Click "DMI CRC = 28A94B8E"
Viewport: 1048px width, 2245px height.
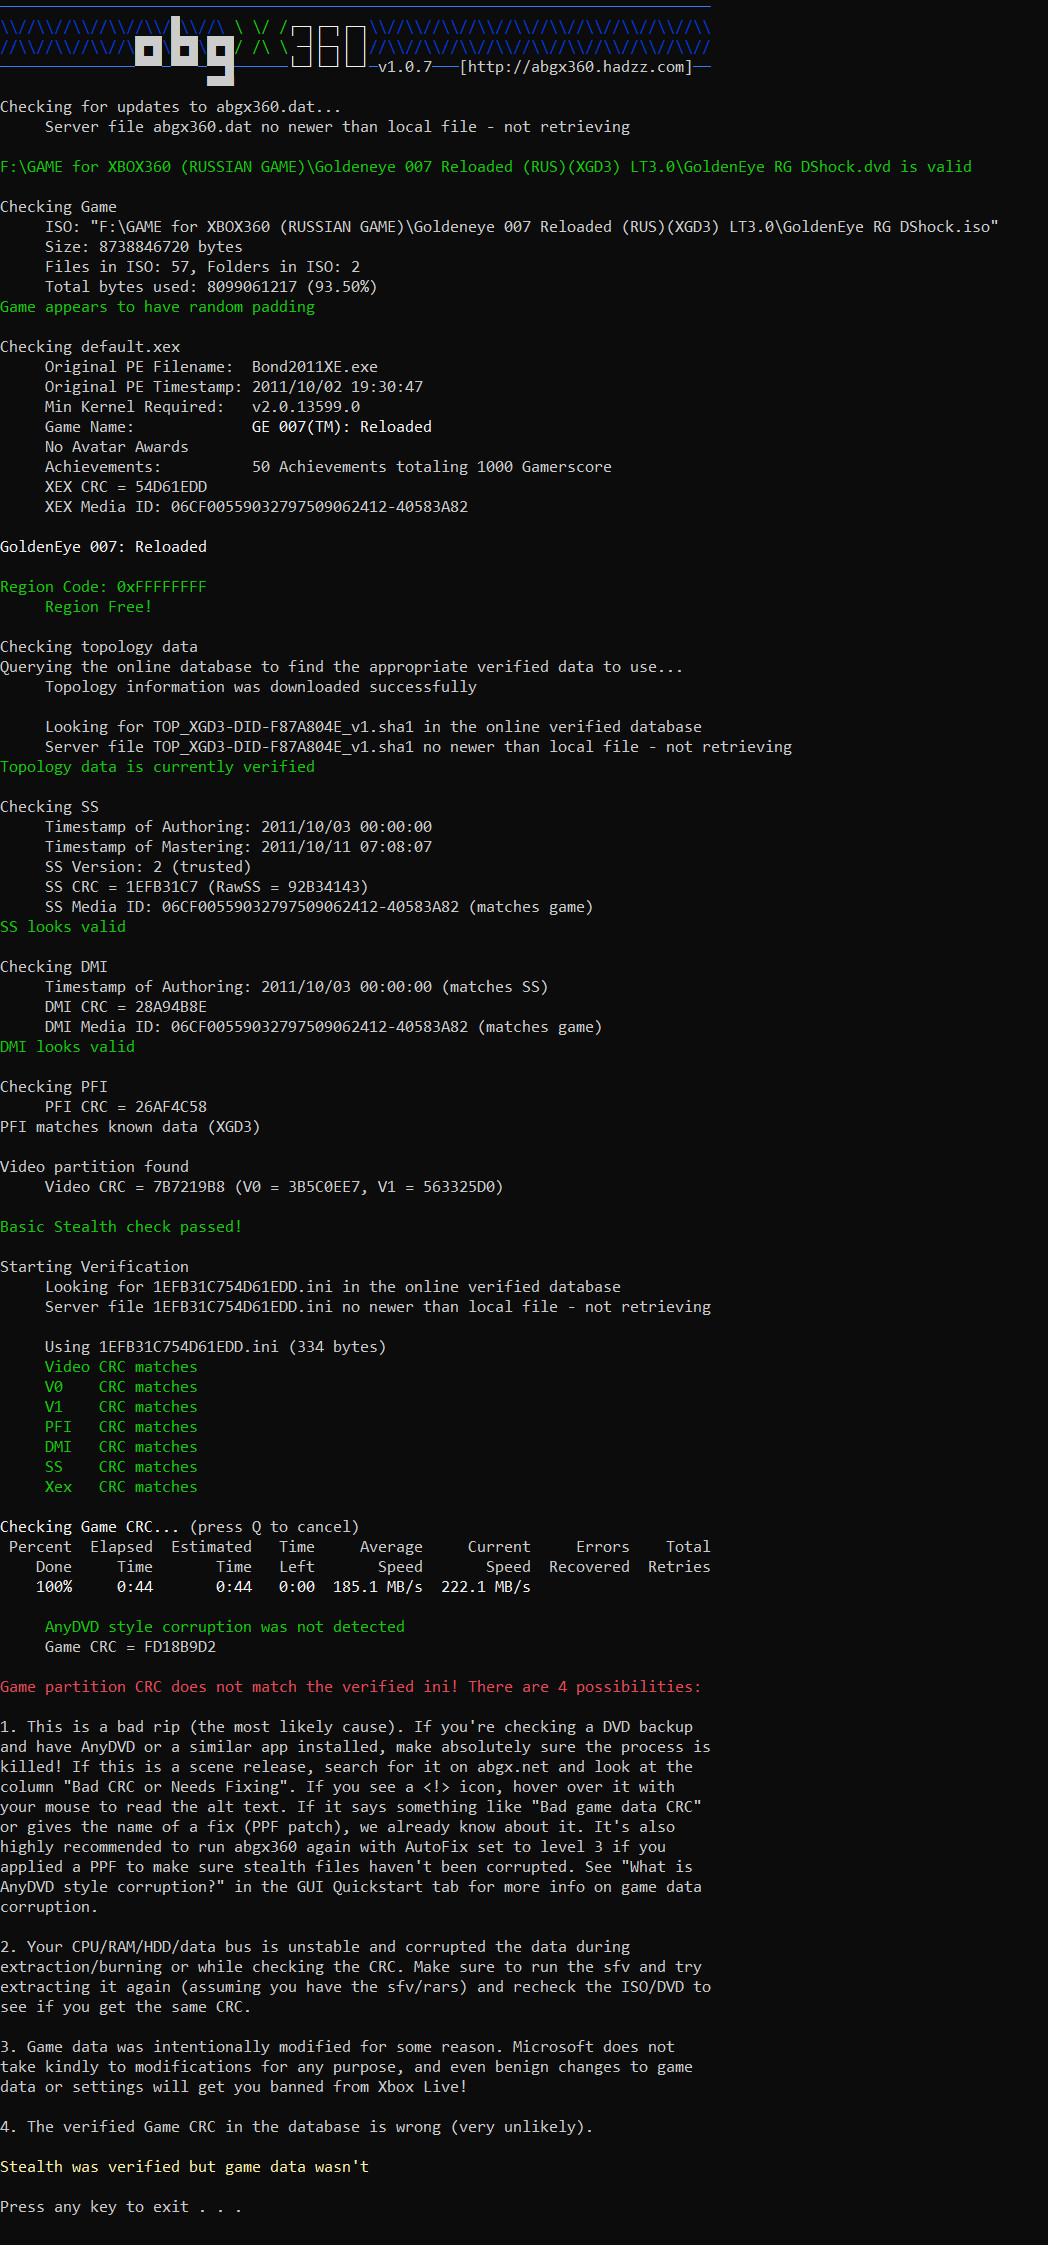(x=126, y=1007)
